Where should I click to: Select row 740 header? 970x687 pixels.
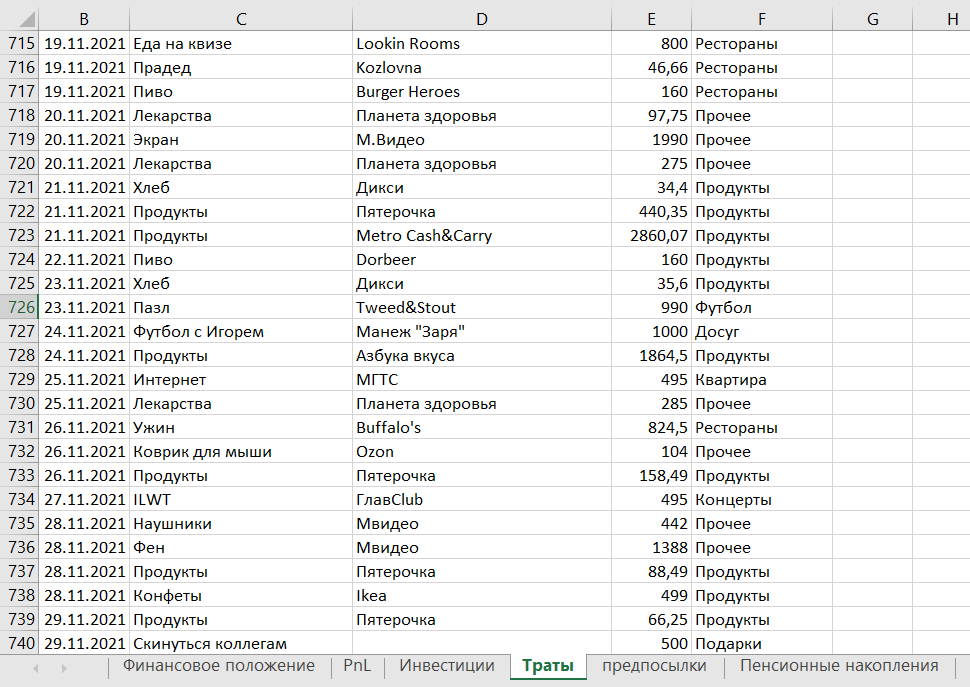click(x=19, y=643)
